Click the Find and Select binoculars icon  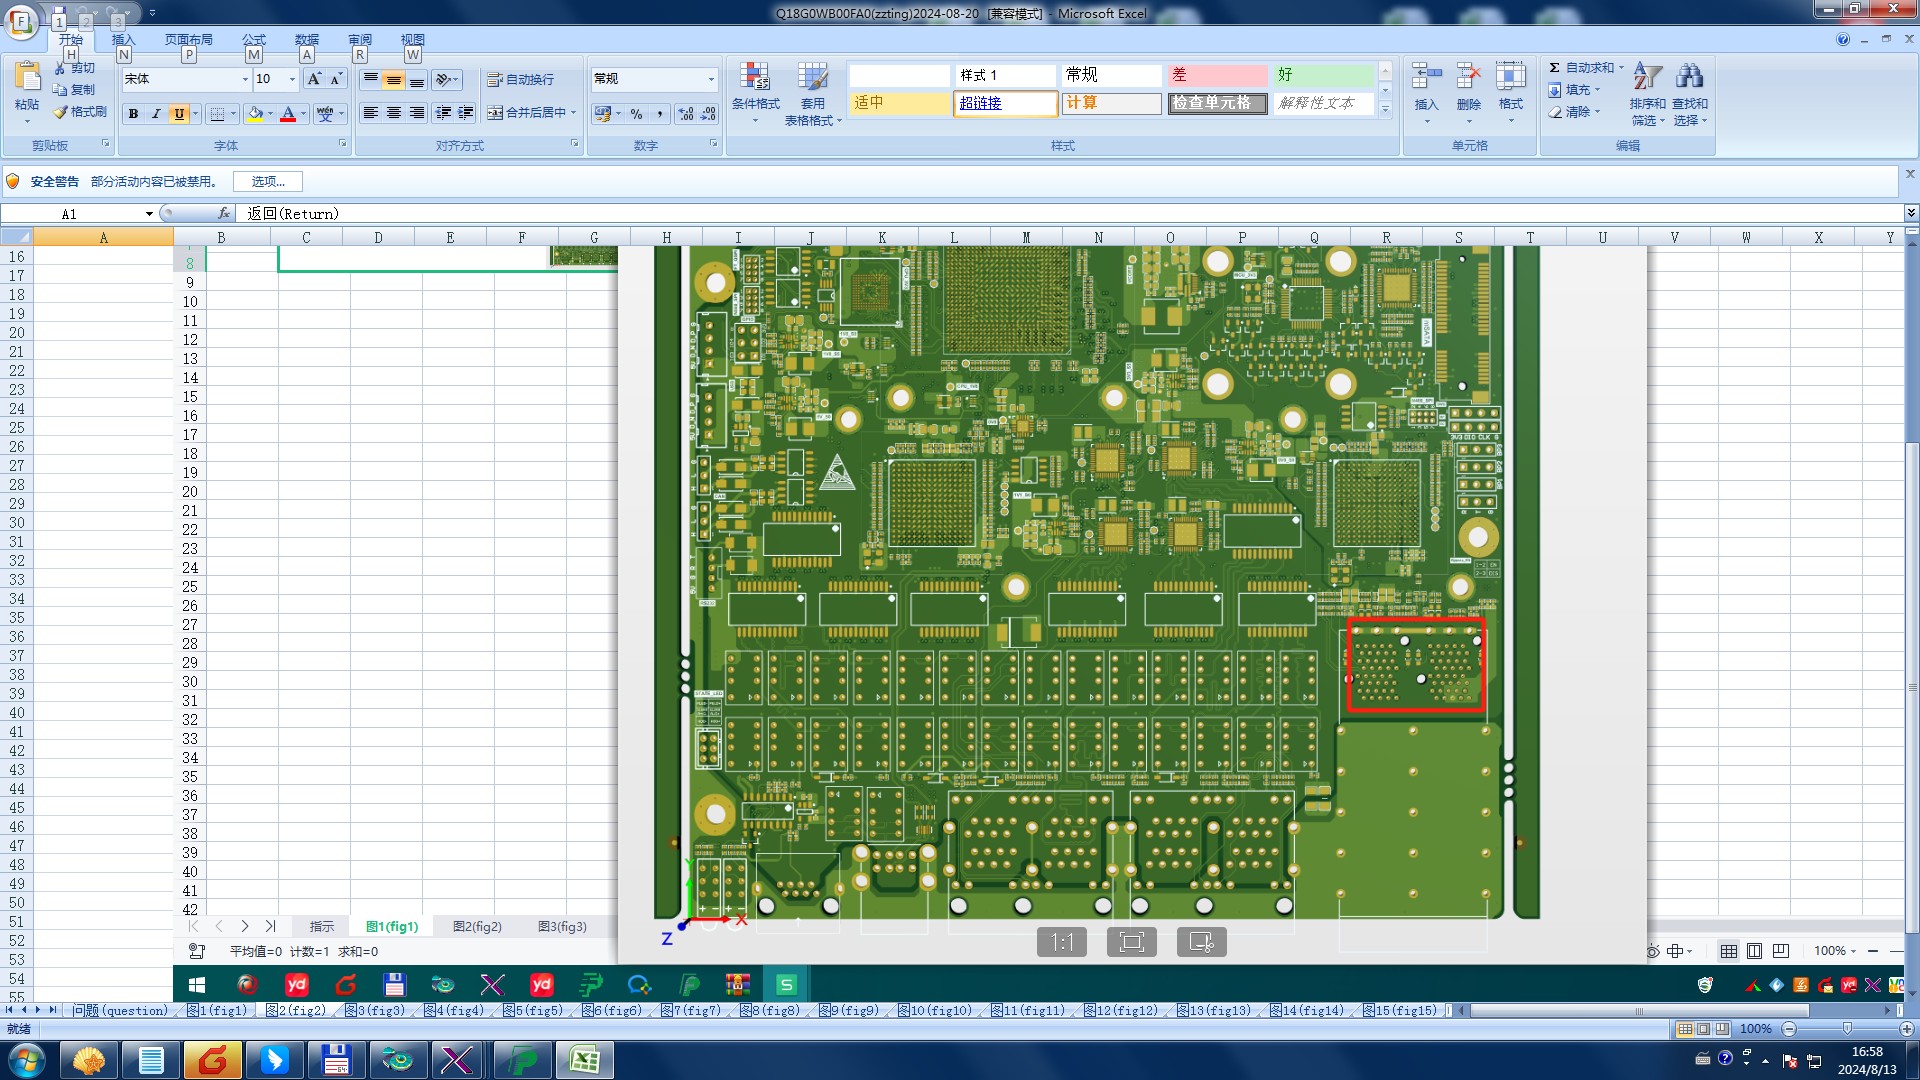(1689, 77)
